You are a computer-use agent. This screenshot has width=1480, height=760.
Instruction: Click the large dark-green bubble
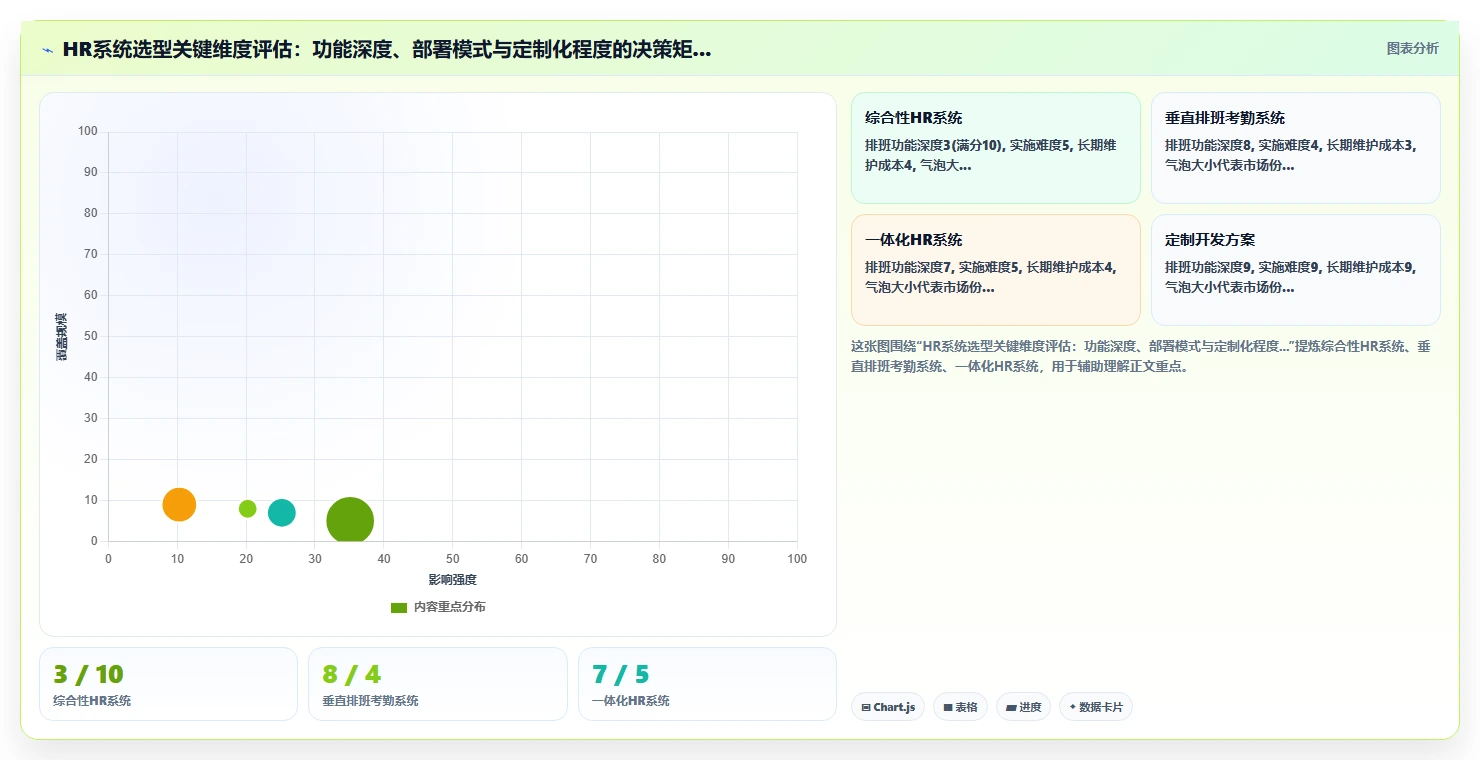pos(350,520)
